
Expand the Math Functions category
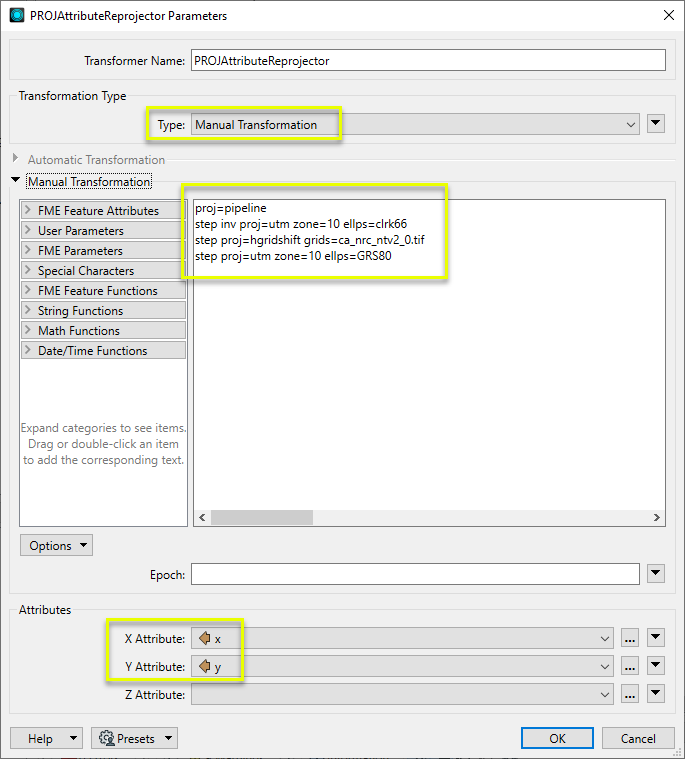tap(103, 331)
